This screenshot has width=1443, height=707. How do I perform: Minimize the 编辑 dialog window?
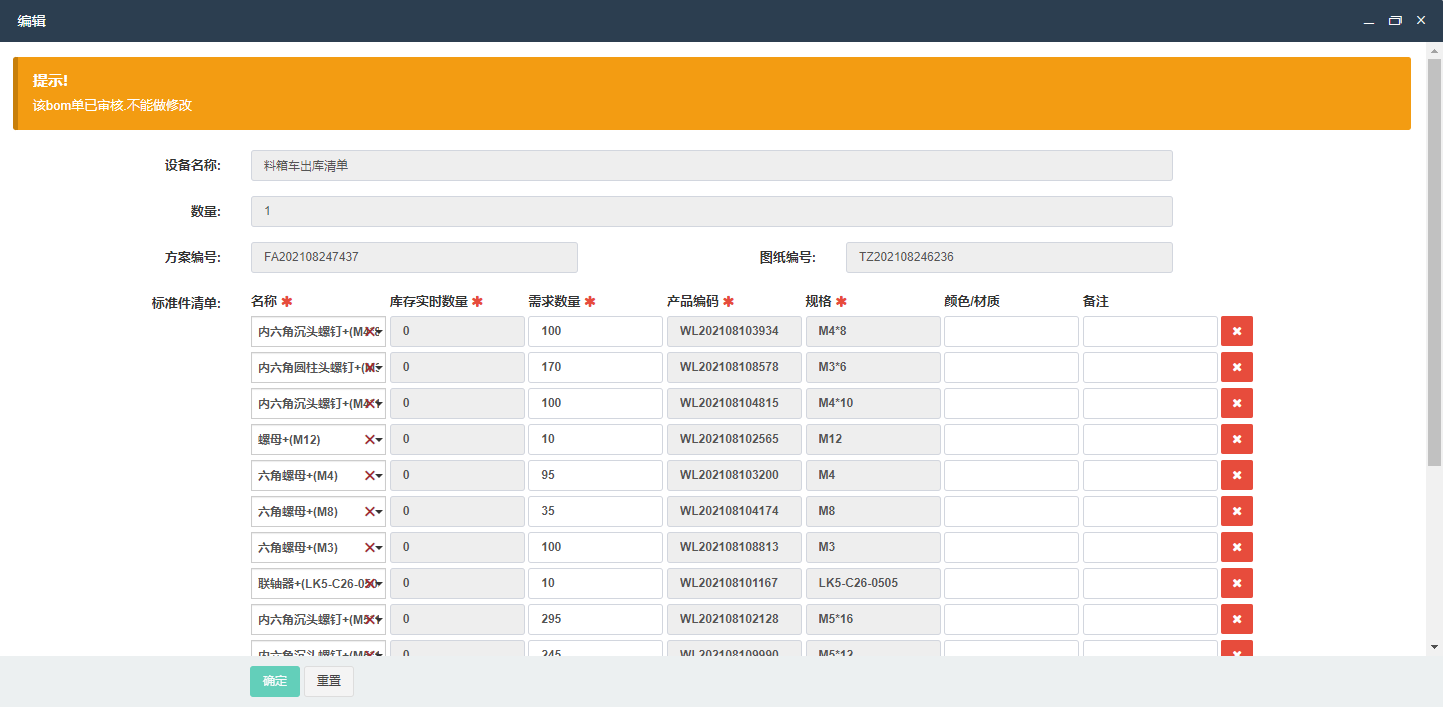[x=1368, y=20]
